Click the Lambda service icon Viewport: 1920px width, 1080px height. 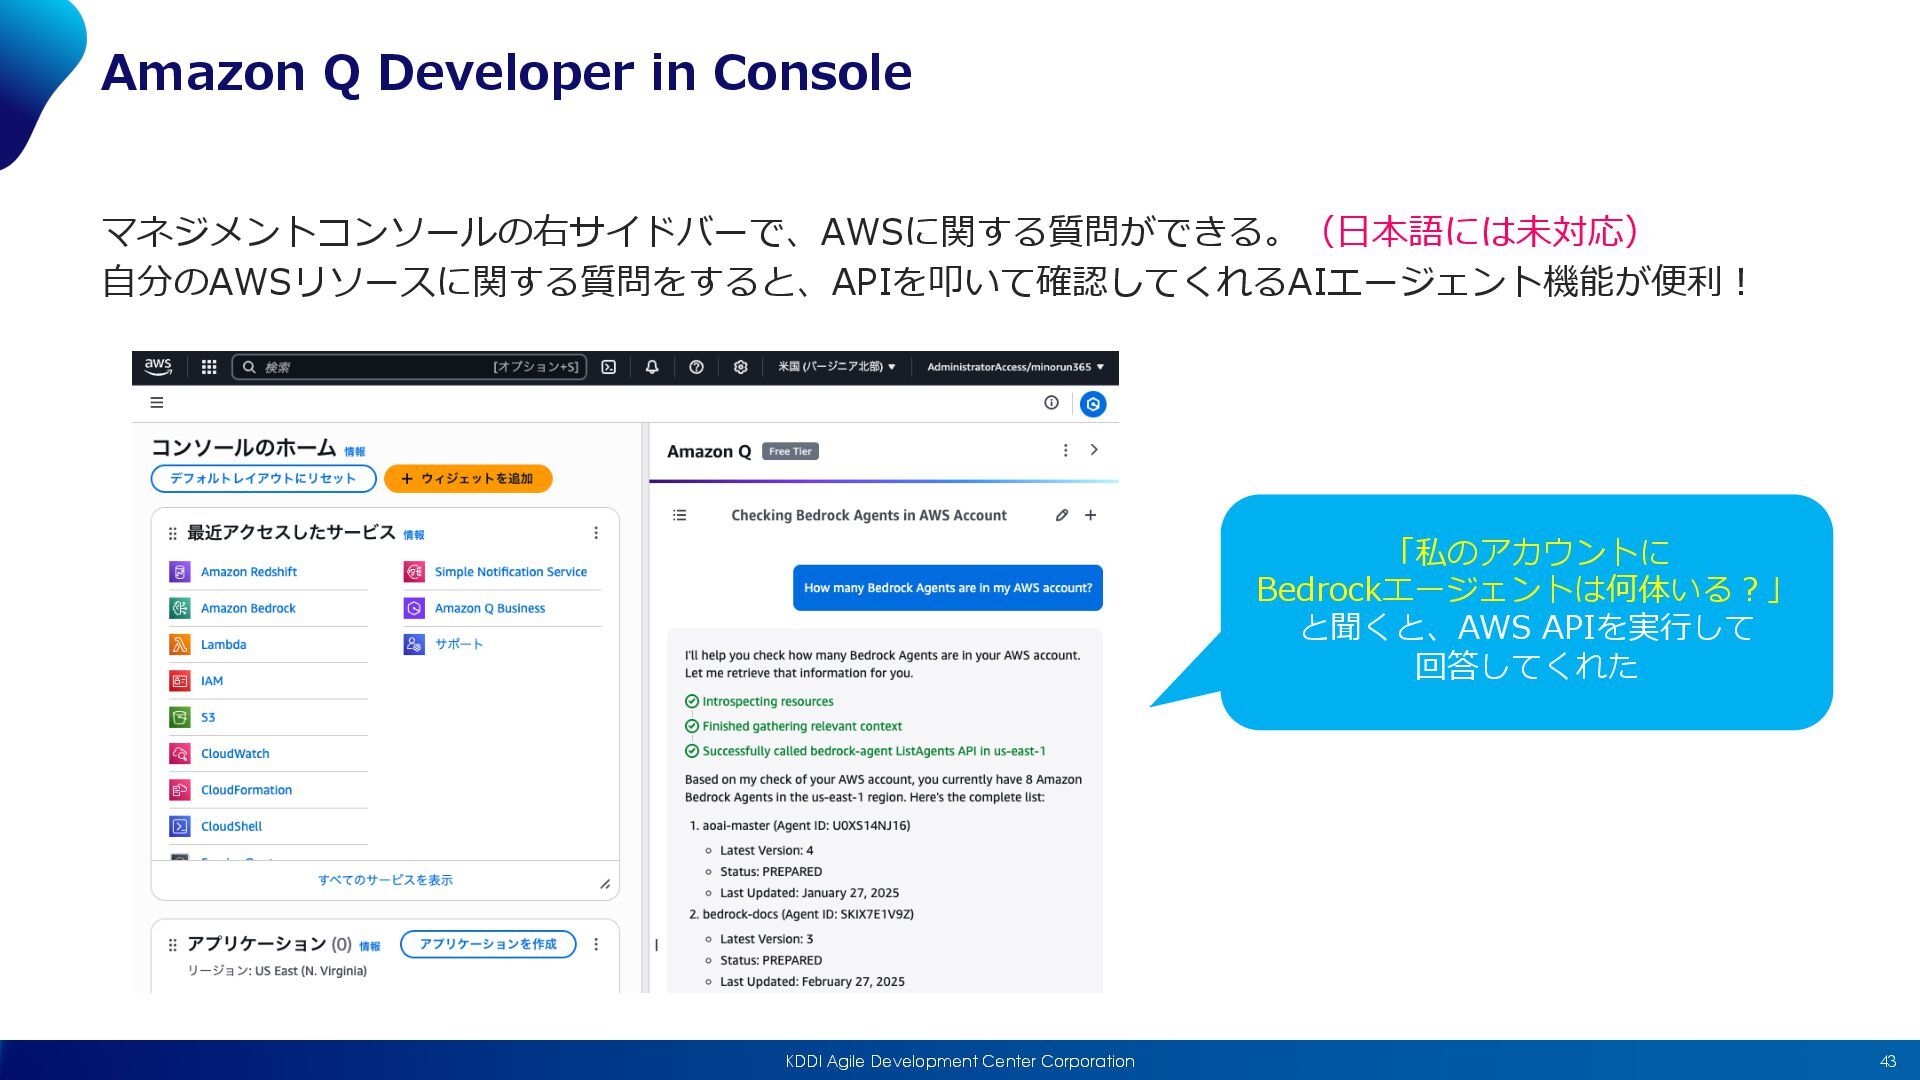pyautogui.click(x=180, y=645)
